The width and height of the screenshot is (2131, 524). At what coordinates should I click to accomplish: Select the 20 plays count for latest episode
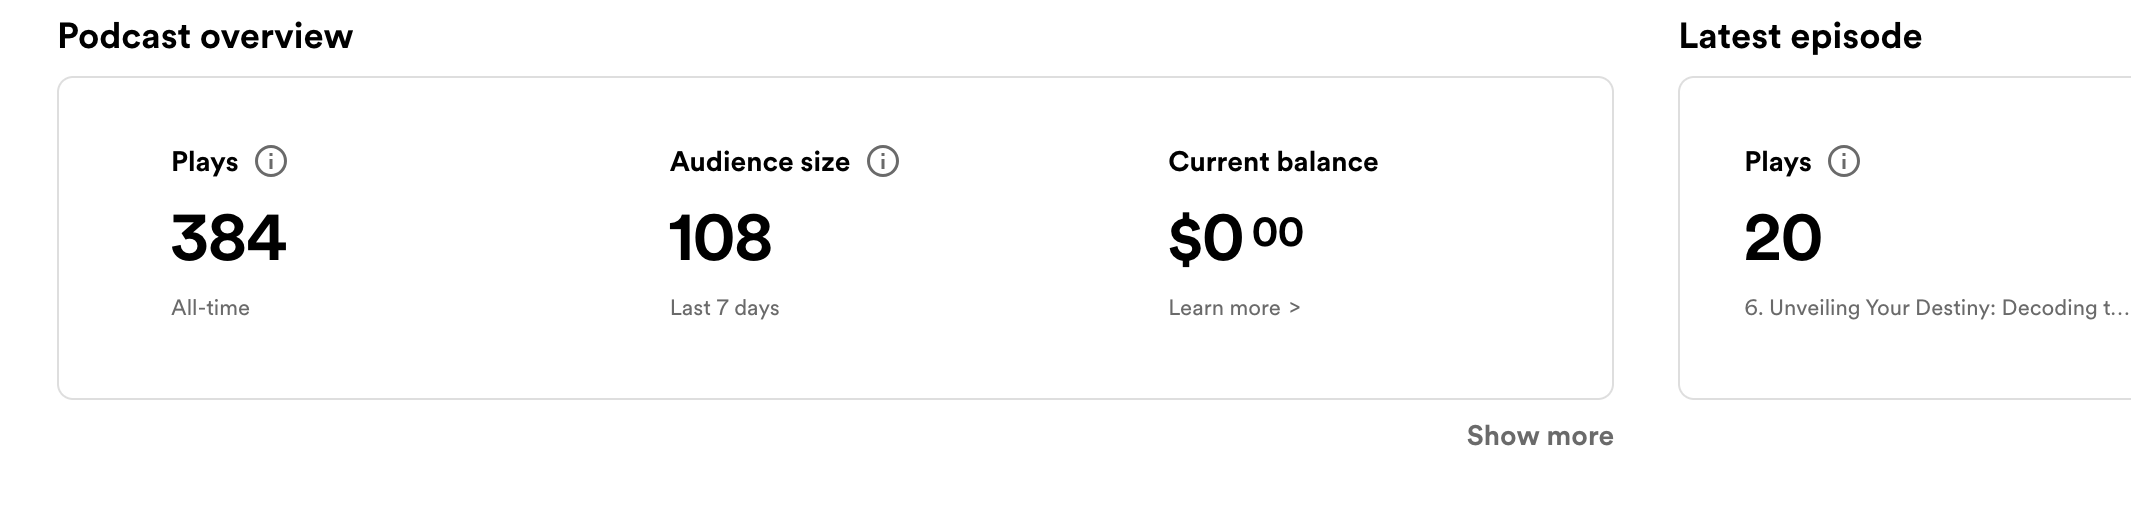click(1782, 238)
